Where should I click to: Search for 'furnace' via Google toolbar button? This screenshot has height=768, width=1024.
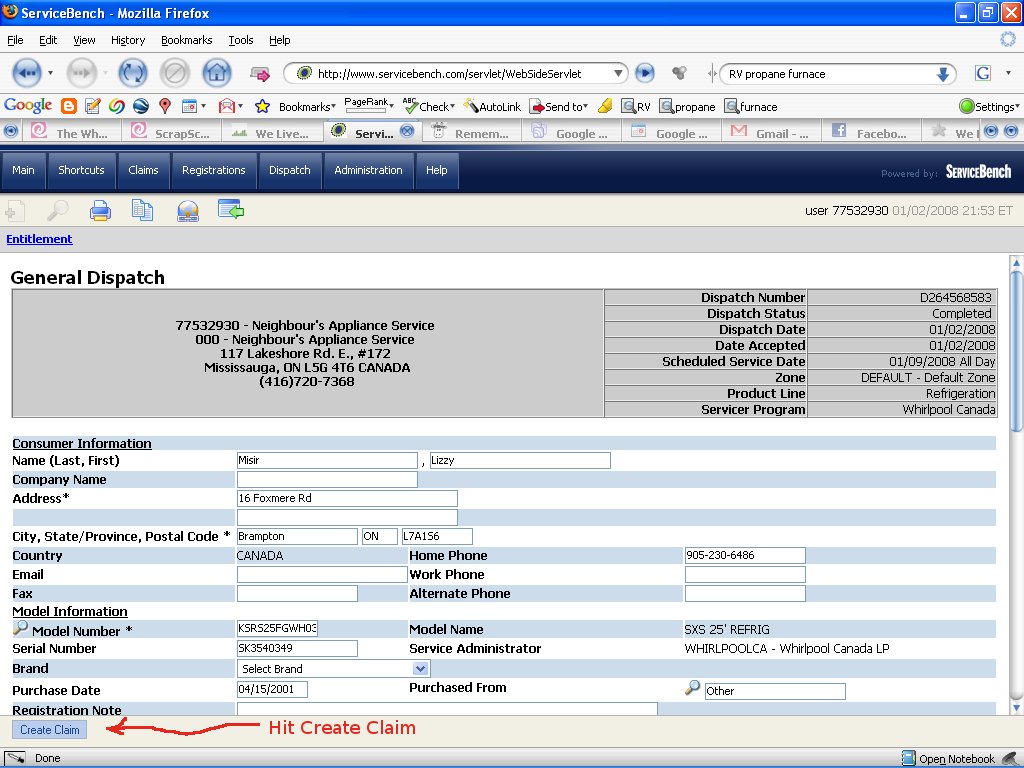tap(751, 106)
